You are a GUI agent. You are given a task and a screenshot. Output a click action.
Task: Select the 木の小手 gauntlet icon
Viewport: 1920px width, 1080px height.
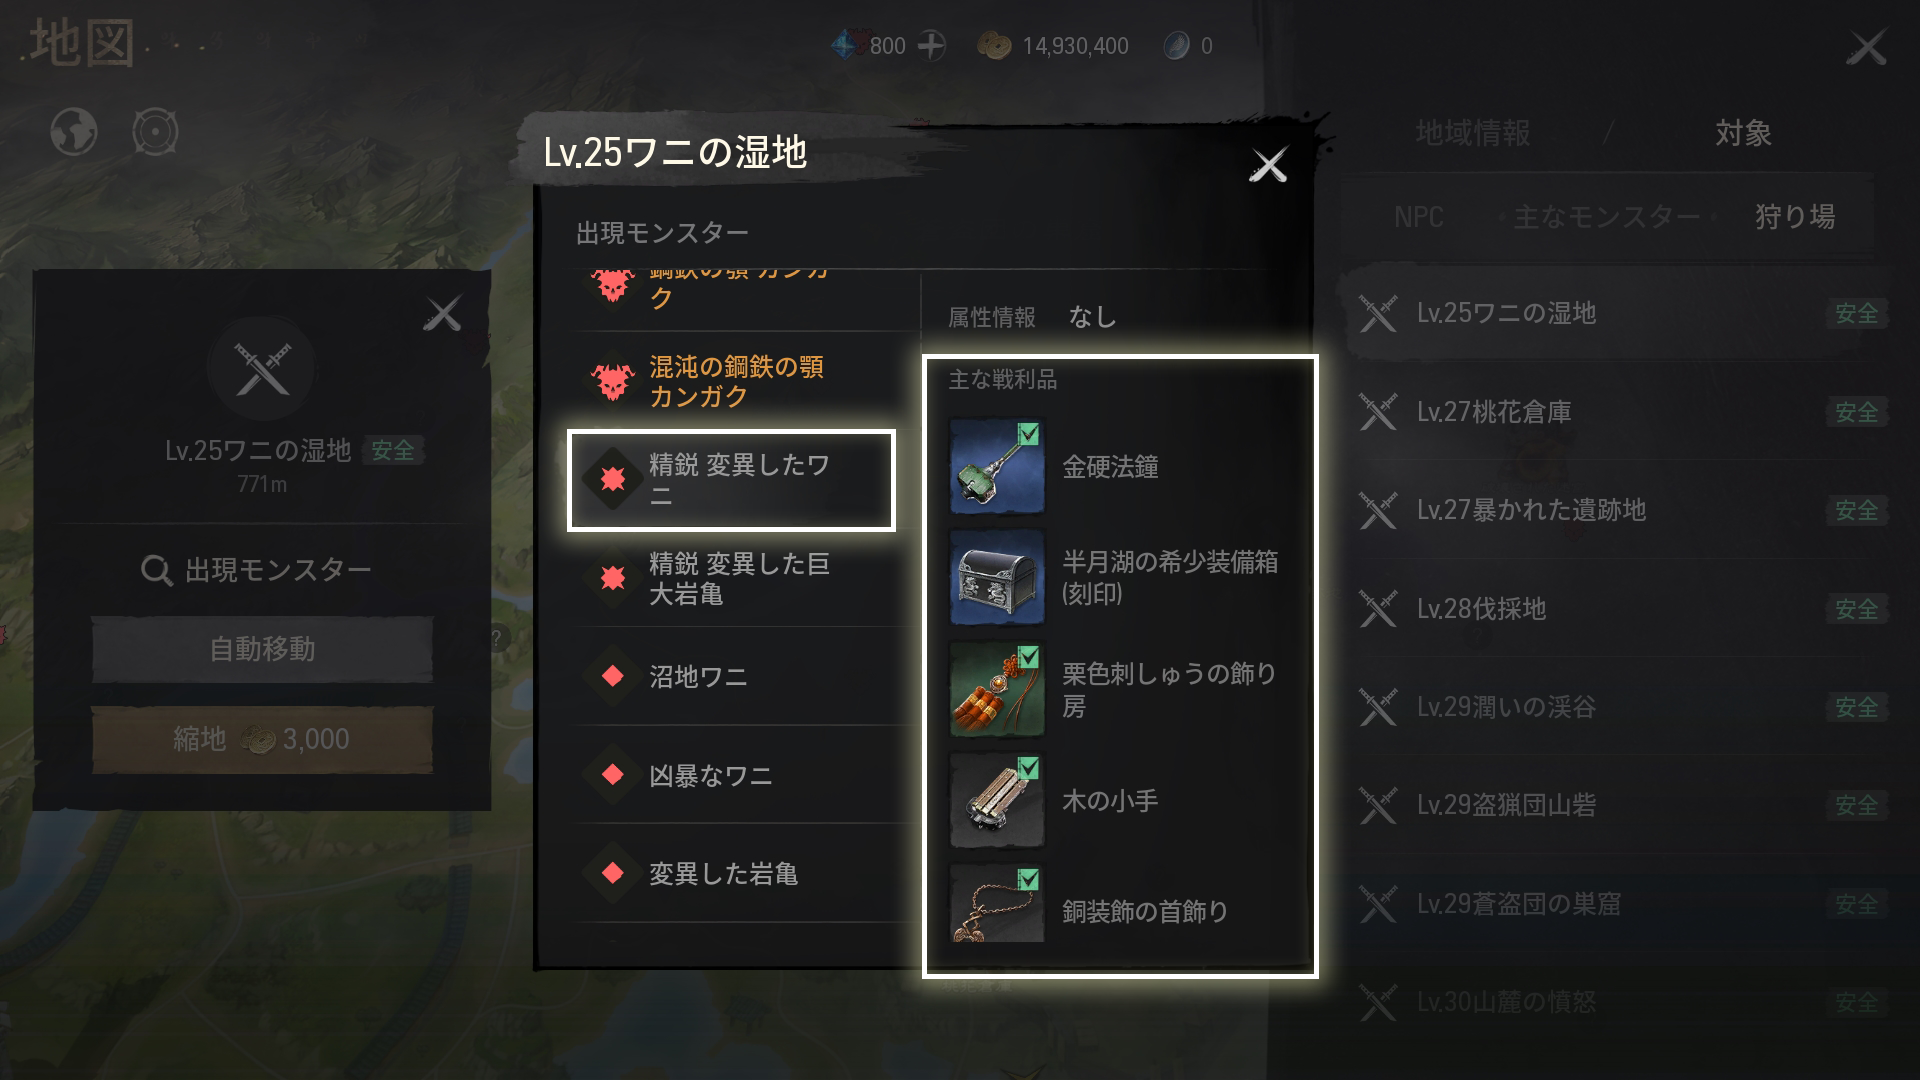coord(997,800)
